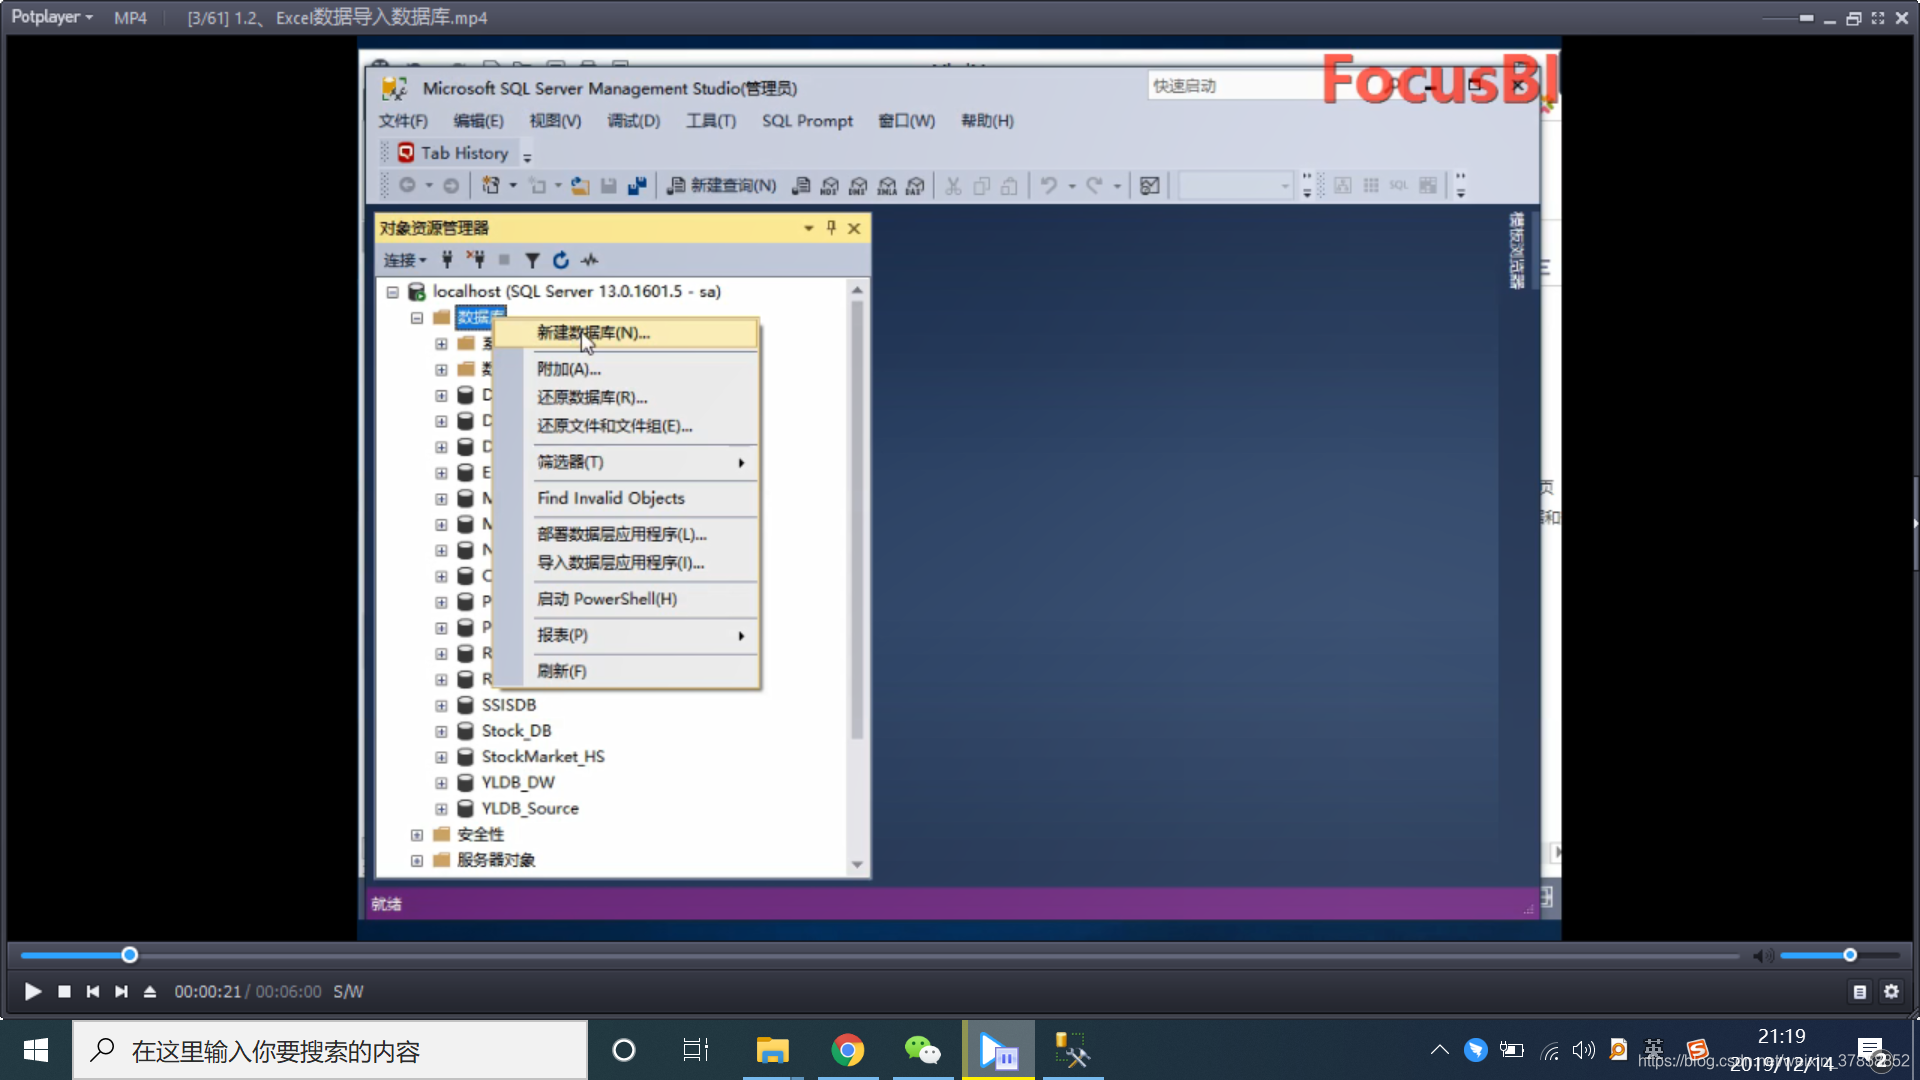Click the play button in PotPlayer
The height and width of the screenshot is (1080, 1920).
point(32,991)
